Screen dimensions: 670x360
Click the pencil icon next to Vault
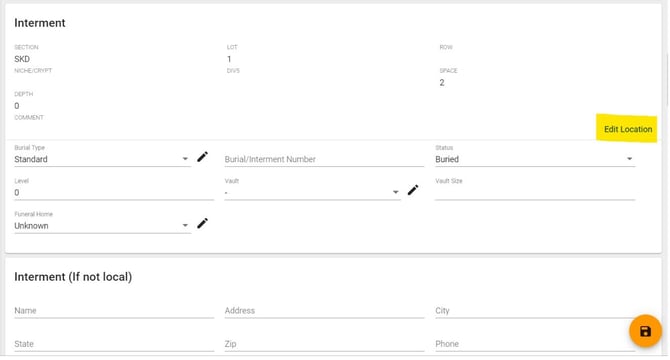click(413, 190)
